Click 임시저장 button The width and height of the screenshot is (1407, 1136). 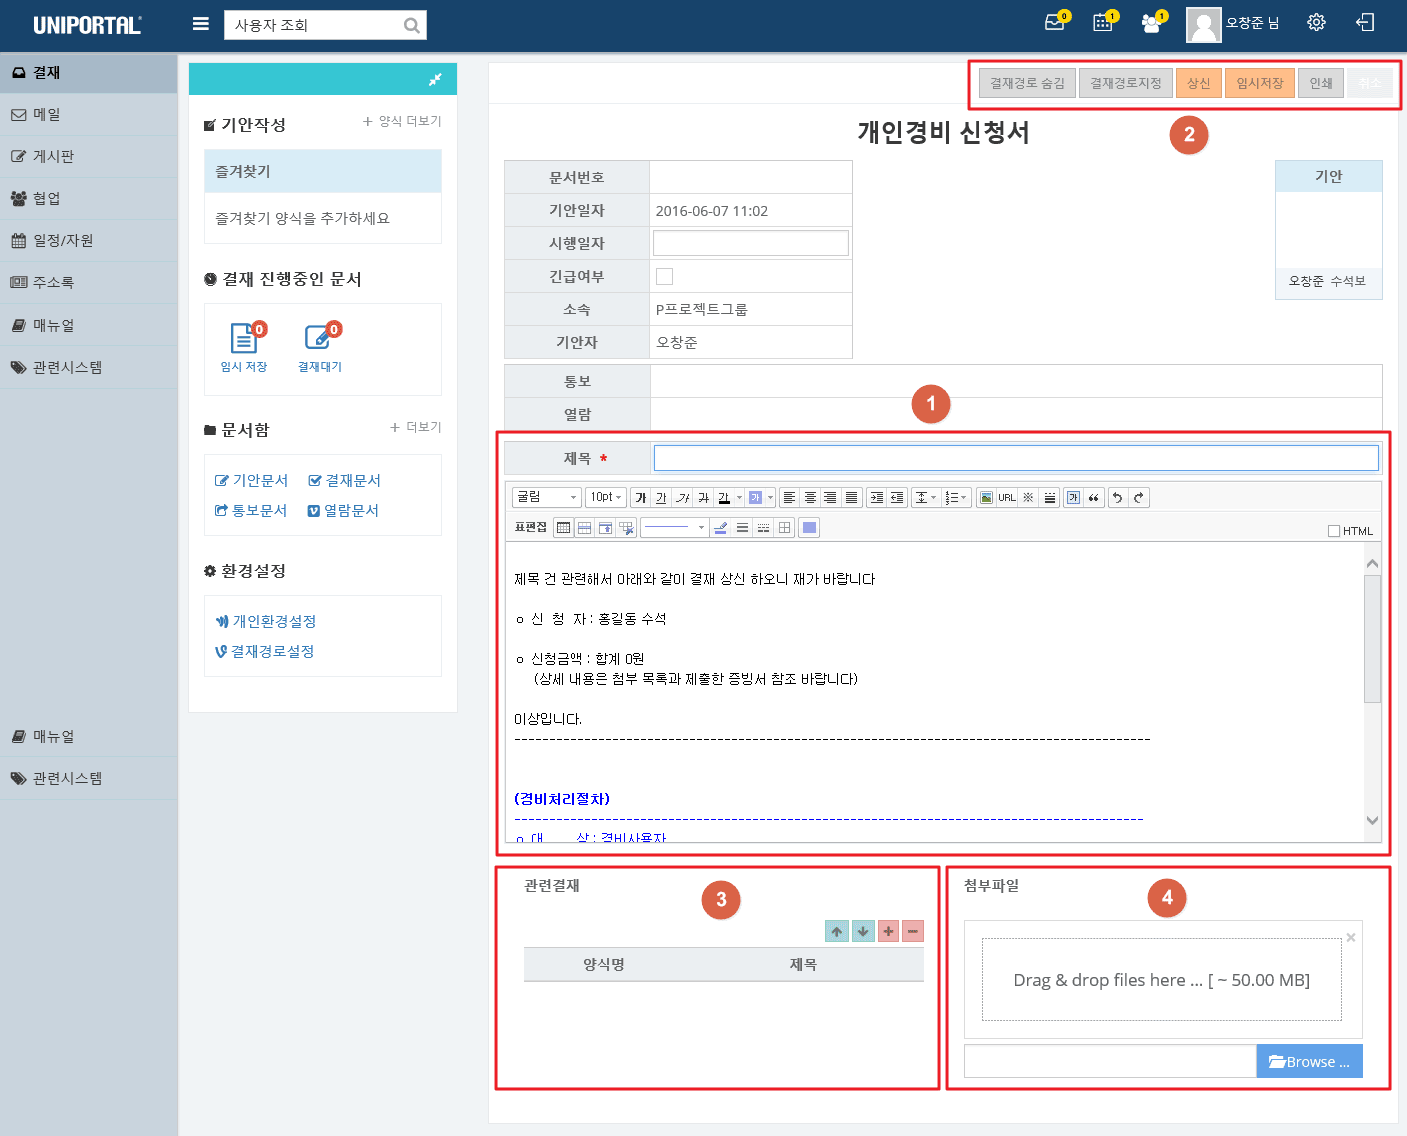tap(1260, 83)
